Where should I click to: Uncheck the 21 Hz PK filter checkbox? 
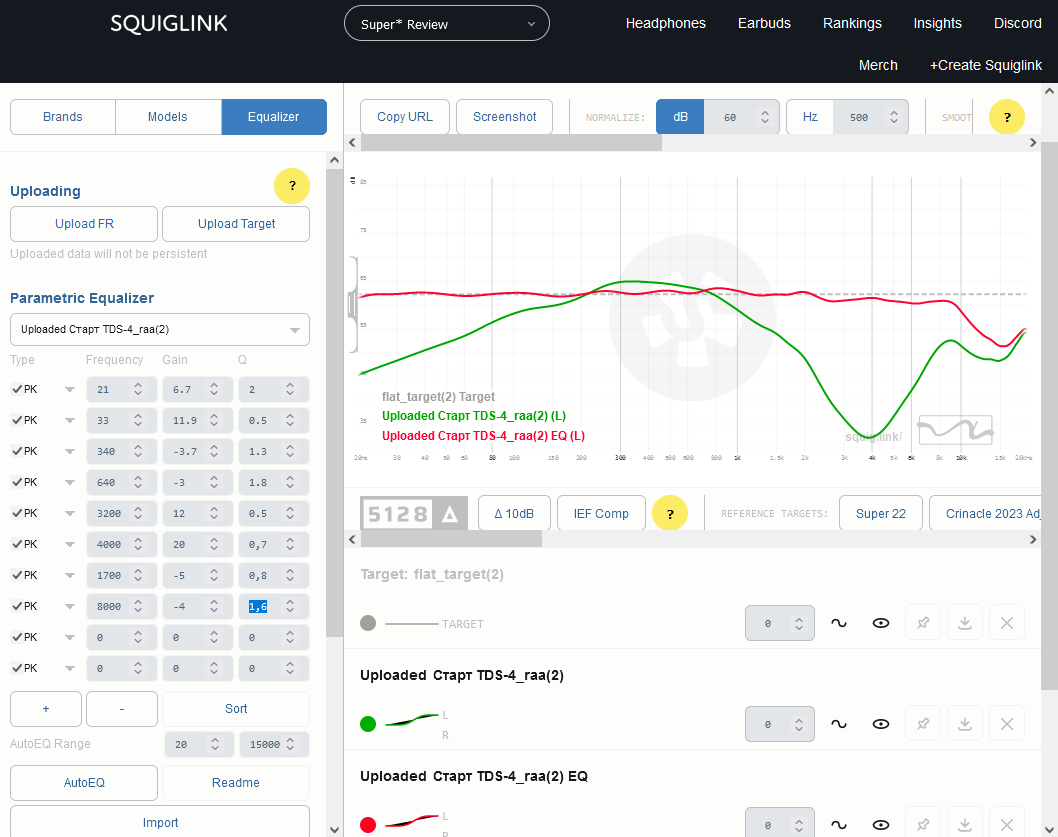pyautogui.click(x=16, y=390)
